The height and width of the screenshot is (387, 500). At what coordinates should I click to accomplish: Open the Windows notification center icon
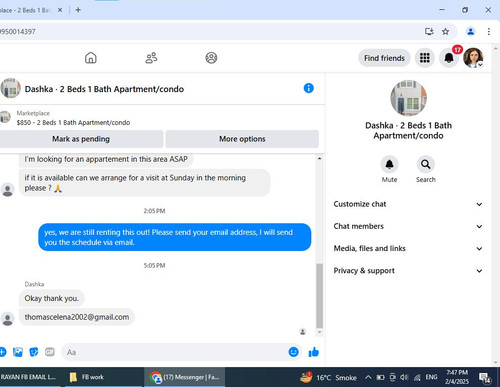pos(485,378)
